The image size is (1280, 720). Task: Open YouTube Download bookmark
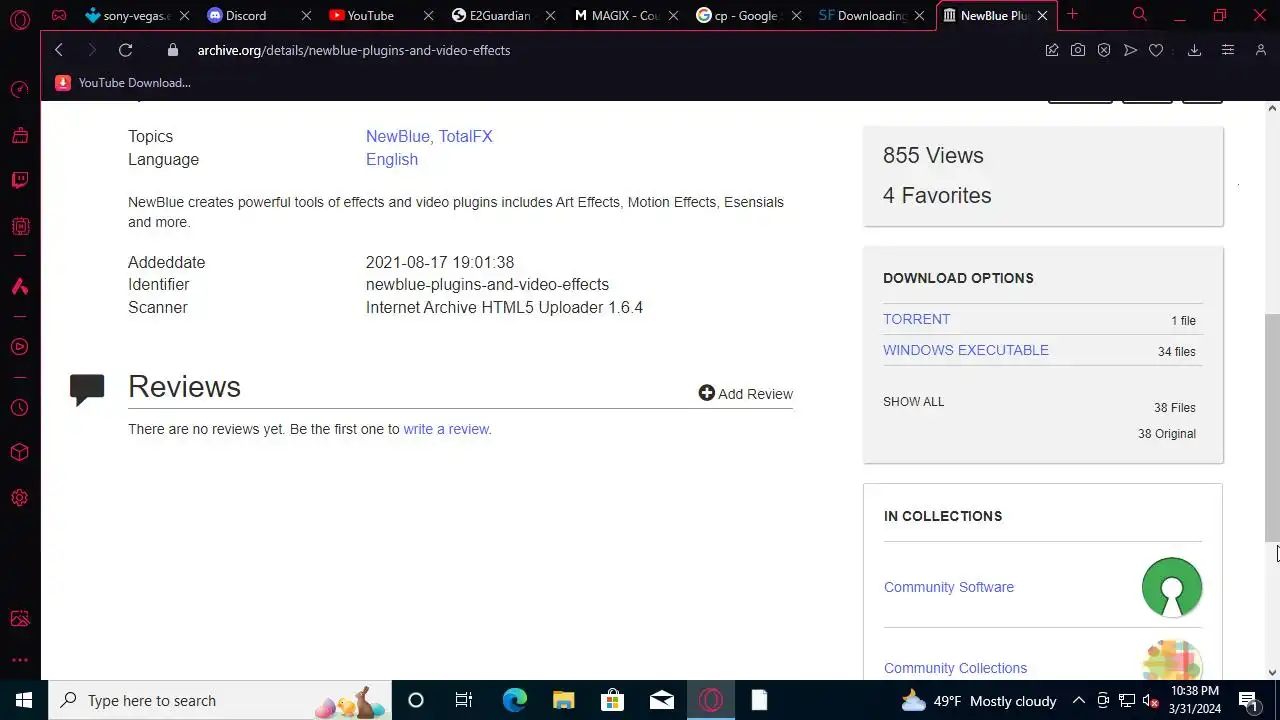click(x=123, y=83)
